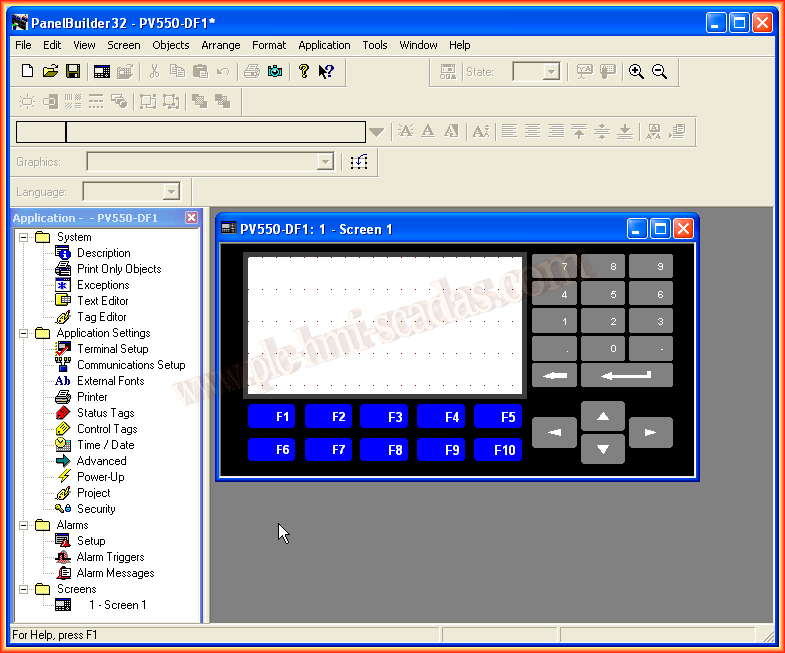Viewport: 785px width, 653px height.
Task: Click the yellow question mark Help icon
Action: pyautogui.click(x=304, y=72)
